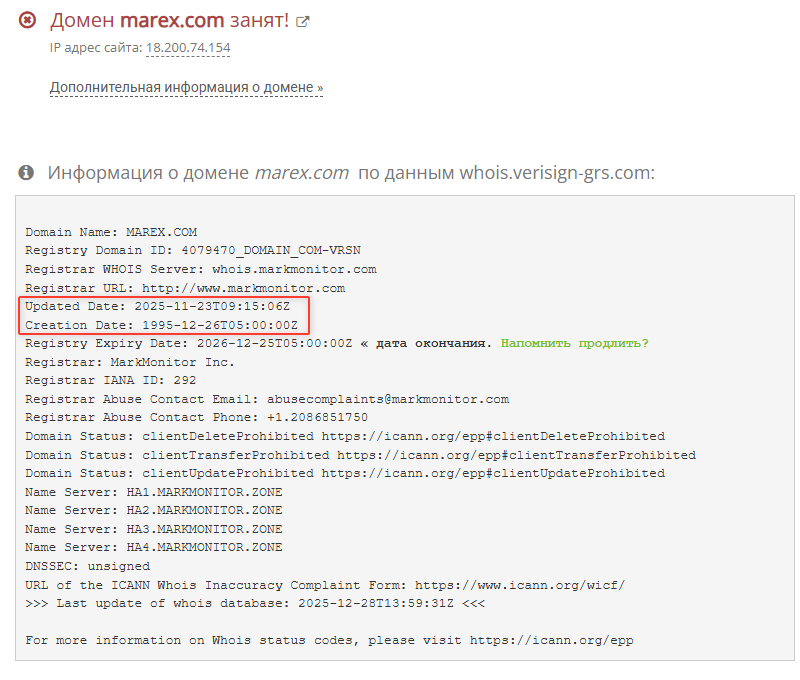This screenshot has height=680, width=800.
Task: Click the Registrar IANA ID: 292 line
Action: coord(111,381)
